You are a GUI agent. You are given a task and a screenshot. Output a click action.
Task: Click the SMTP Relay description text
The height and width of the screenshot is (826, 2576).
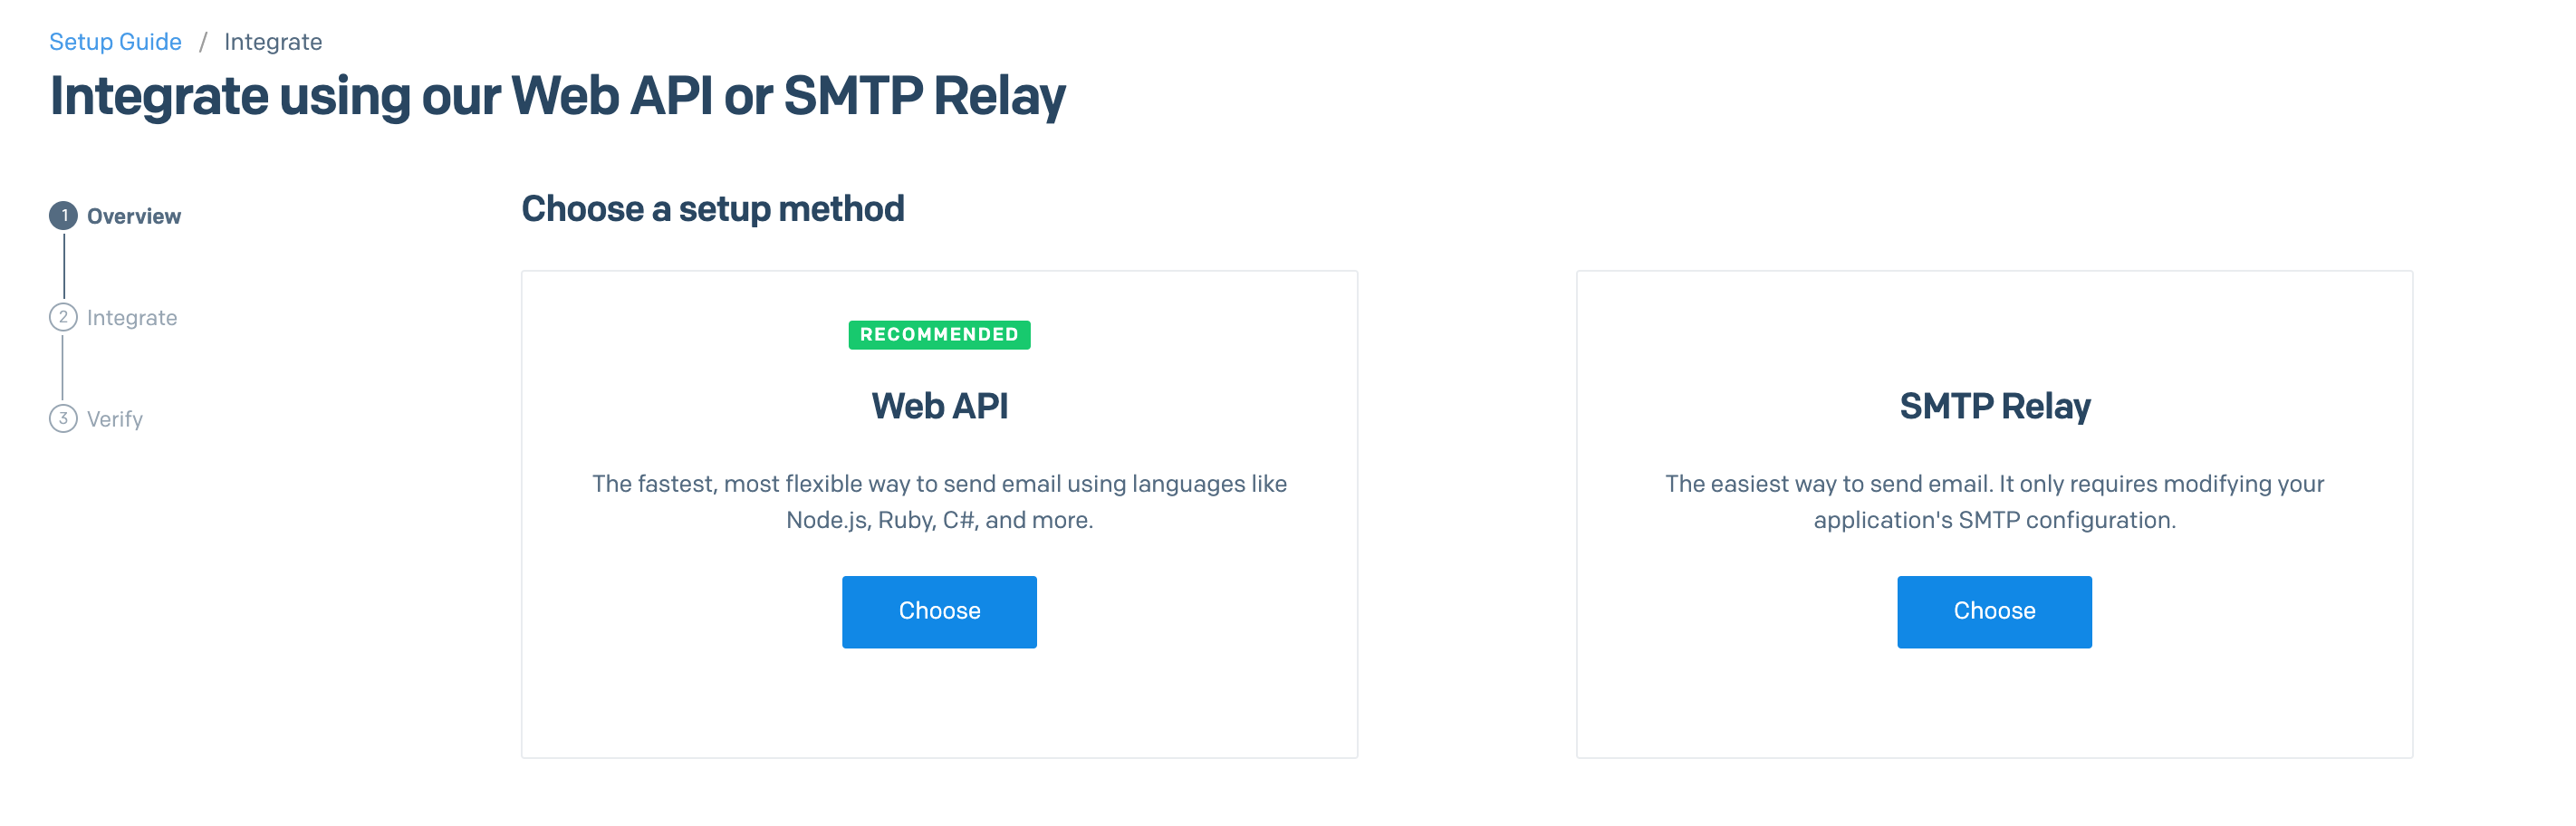tap(1994, 502)
